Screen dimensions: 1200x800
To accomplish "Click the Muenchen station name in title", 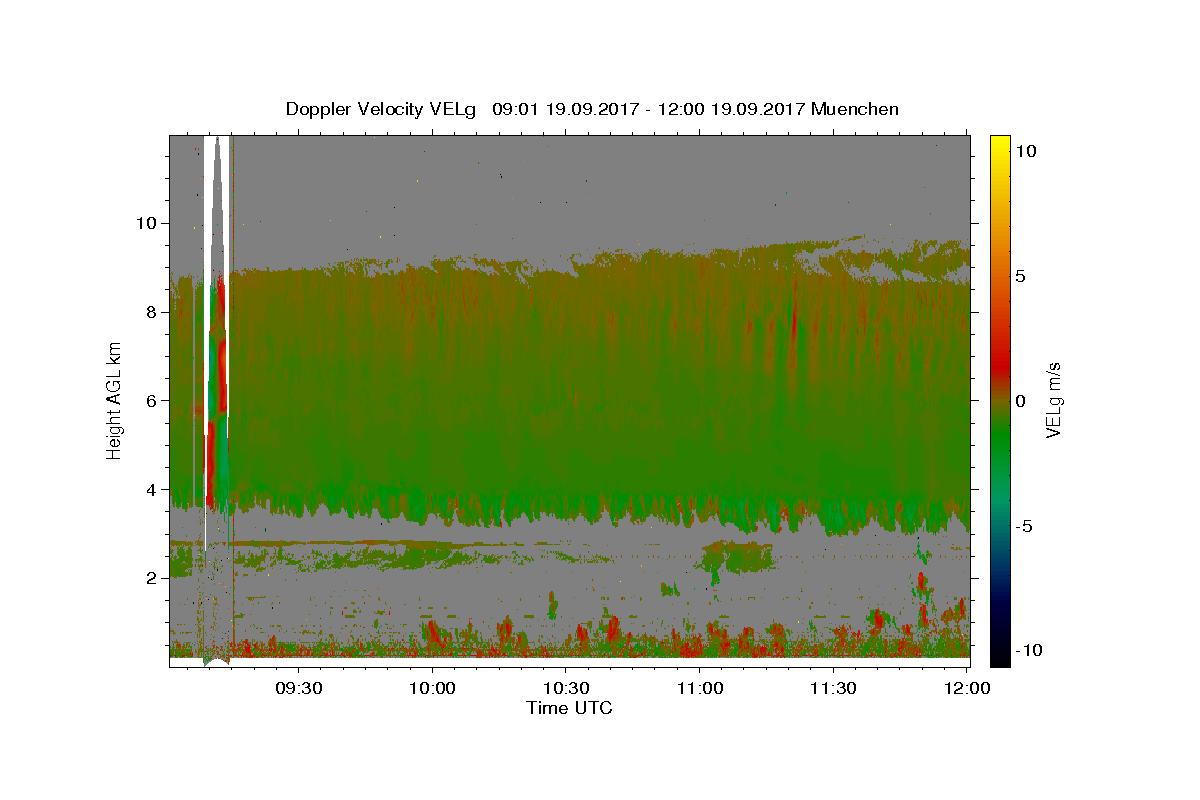I will (x=855, y=109).
